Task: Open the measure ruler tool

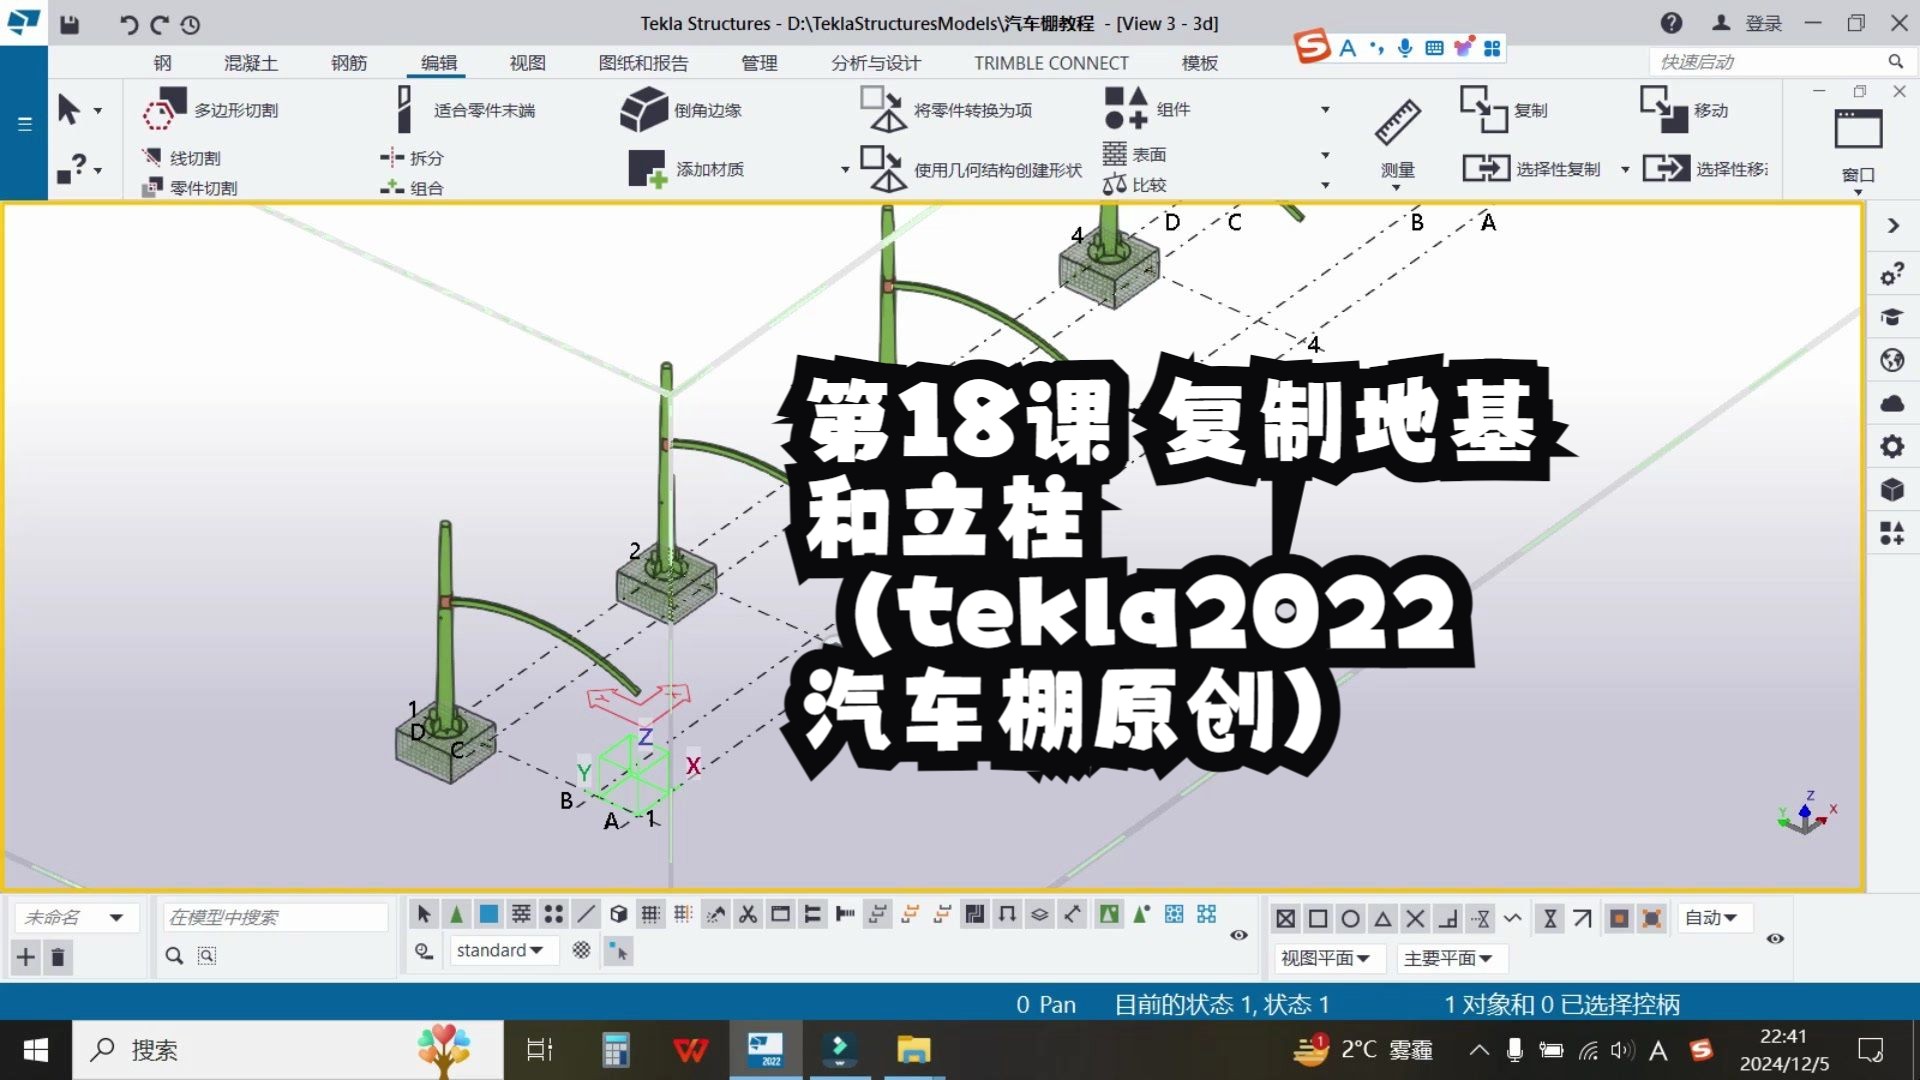Action: pos(1397,122)
